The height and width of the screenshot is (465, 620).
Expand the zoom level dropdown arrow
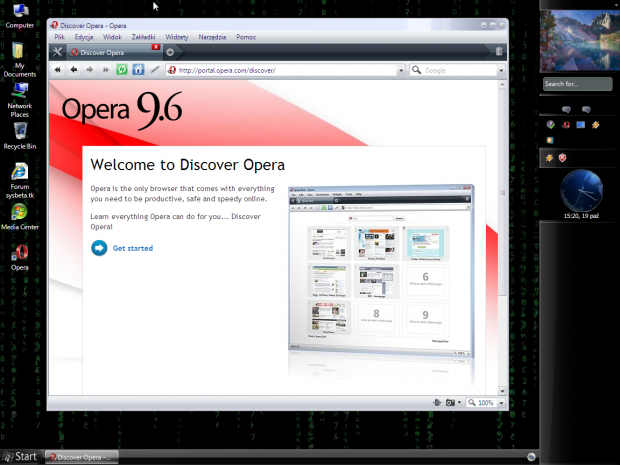[x=501, y=403]
